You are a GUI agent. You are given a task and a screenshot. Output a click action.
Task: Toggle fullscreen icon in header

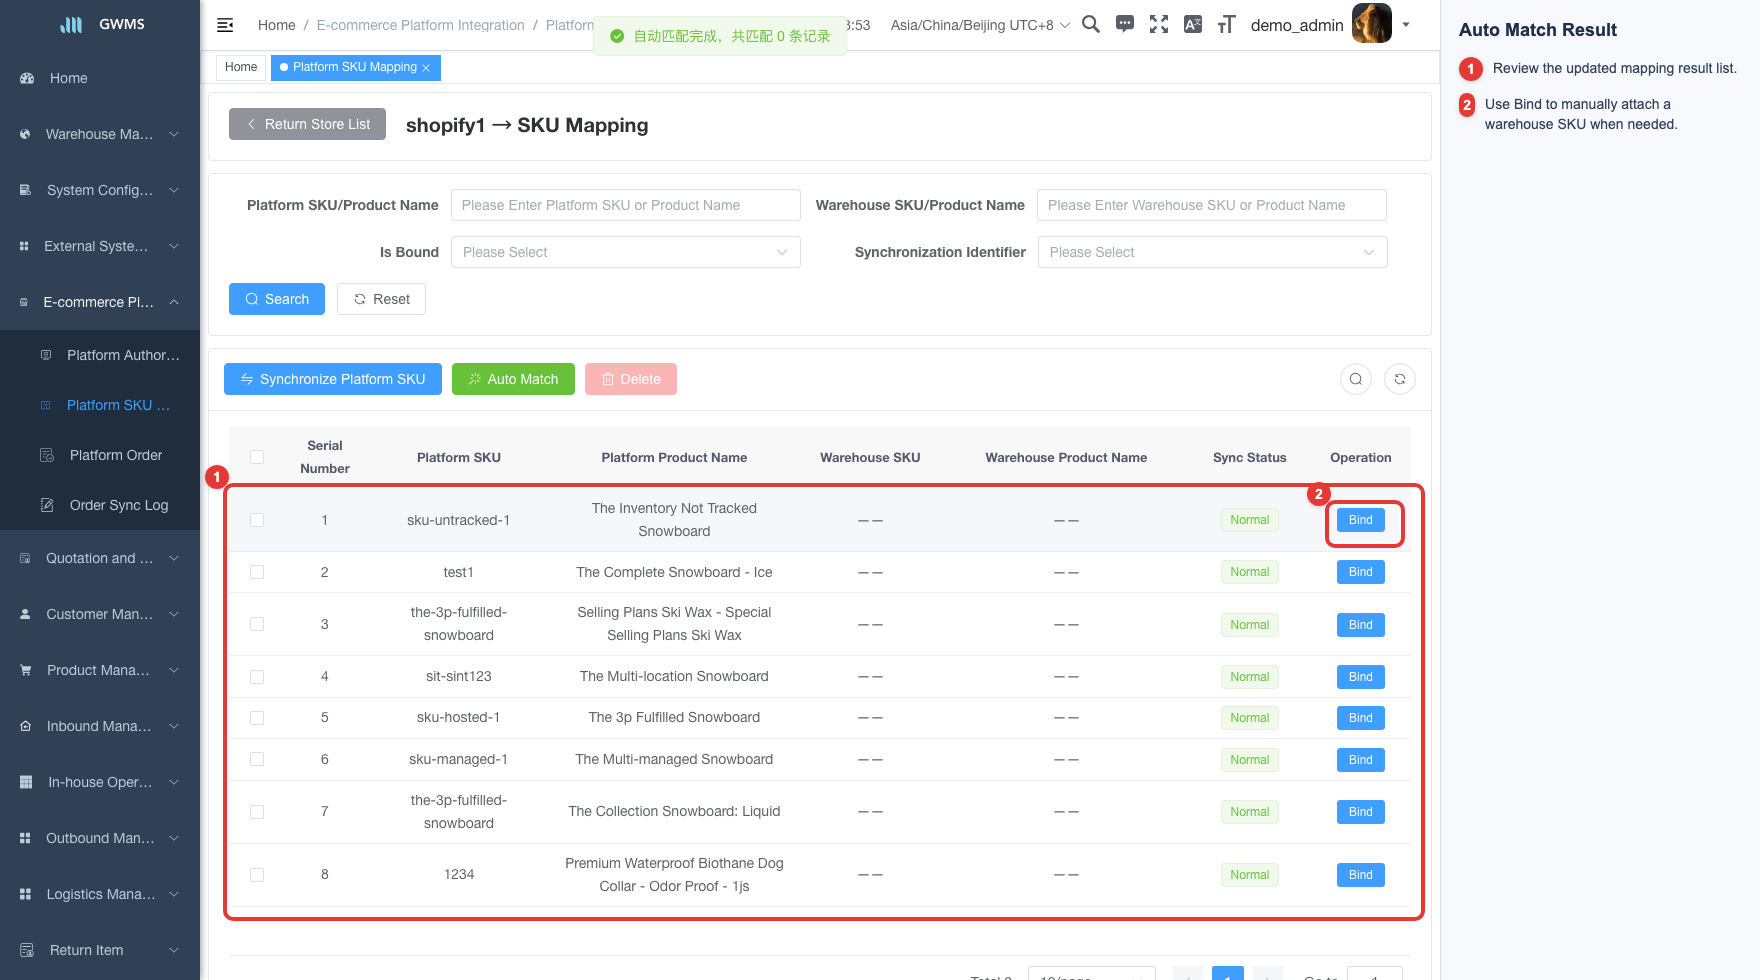tap(1159, 24)
